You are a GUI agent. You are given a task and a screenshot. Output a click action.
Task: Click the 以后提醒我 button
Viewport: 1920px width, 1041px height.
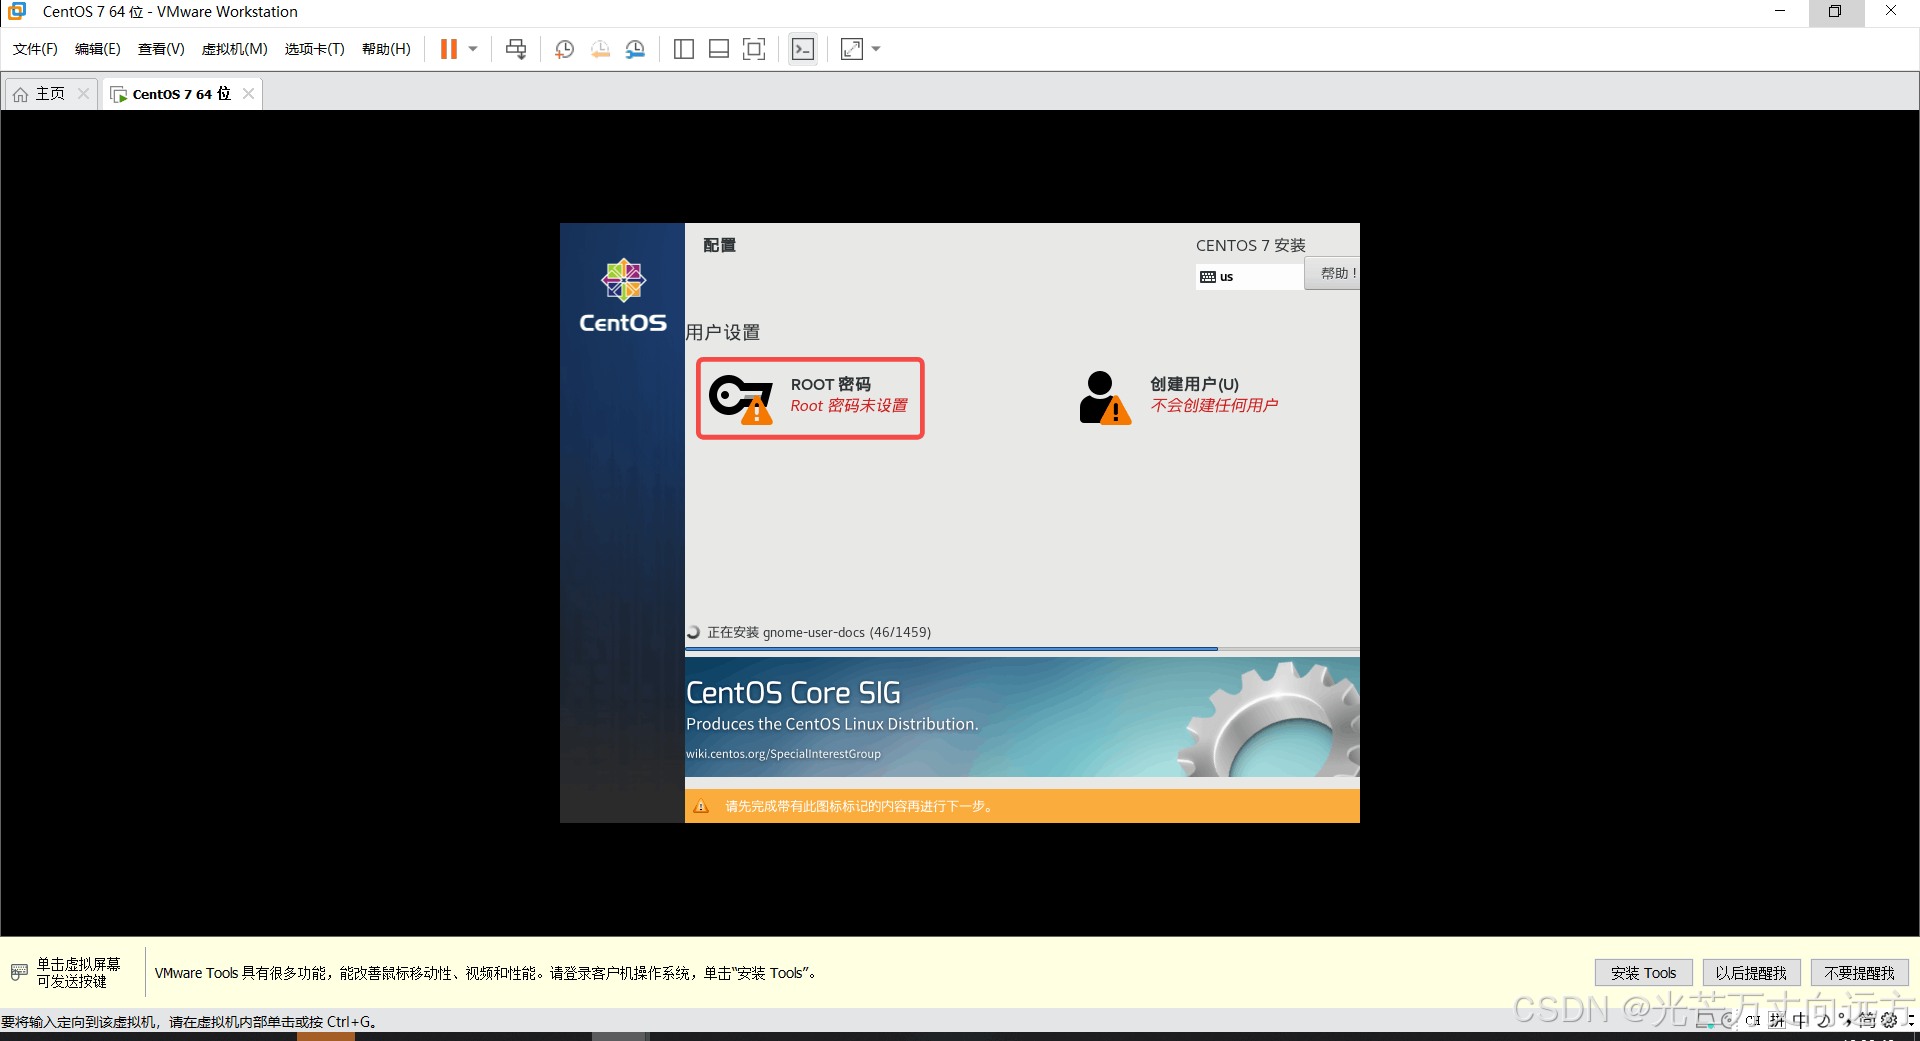tap(1751, 973)
